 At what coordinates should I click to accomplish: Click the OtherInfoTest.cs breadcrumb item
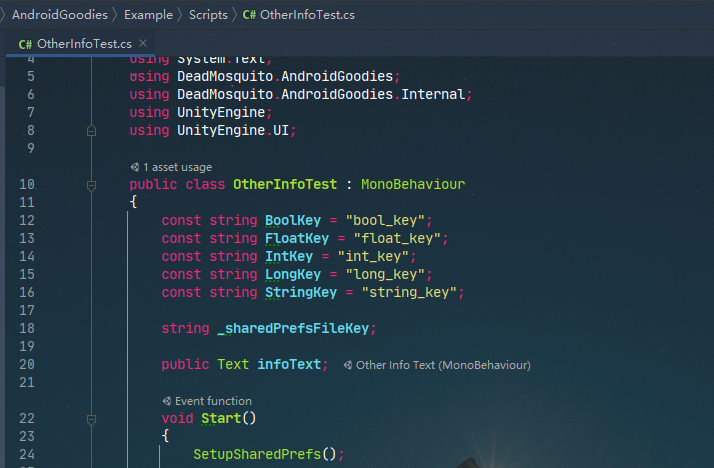click(x=307, y=15)
